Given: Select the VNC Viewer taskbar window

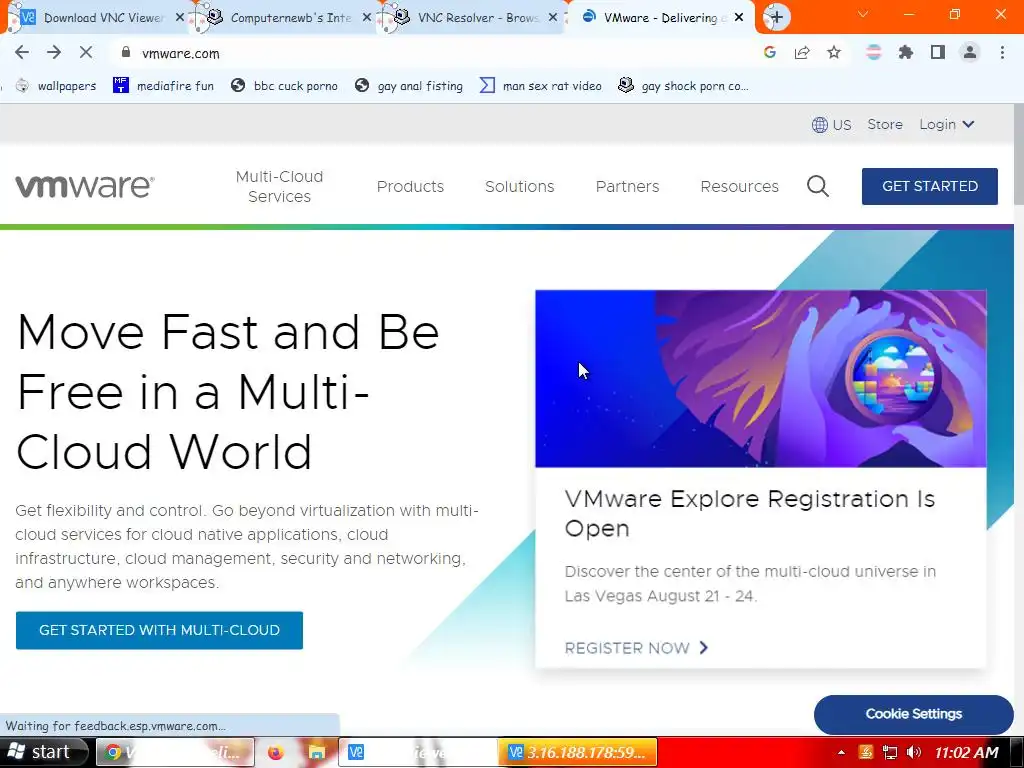Looking at the screenshot, I should point(418,752).
